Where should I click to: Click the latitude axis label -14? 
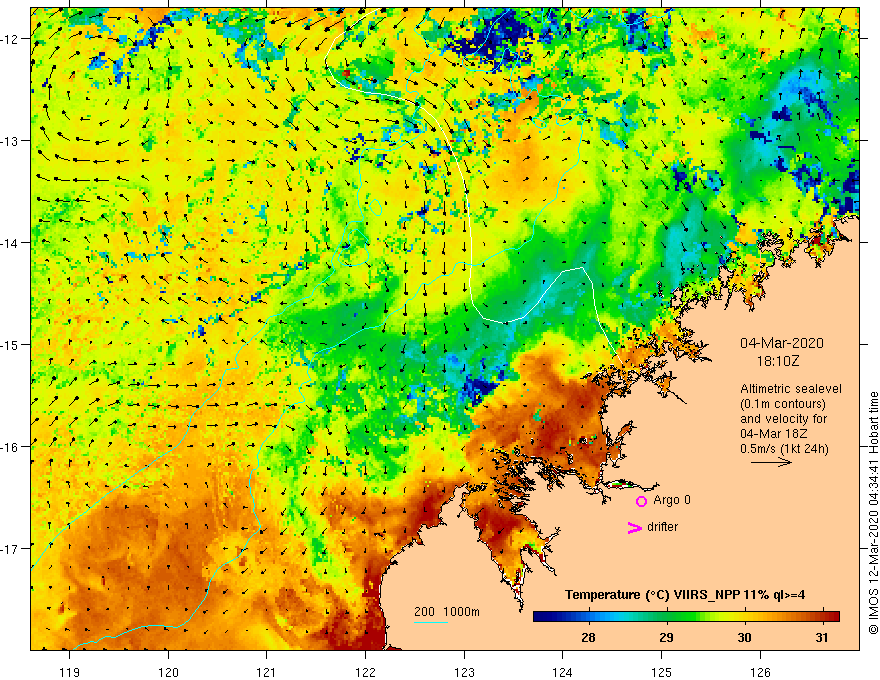click(9, 243)
